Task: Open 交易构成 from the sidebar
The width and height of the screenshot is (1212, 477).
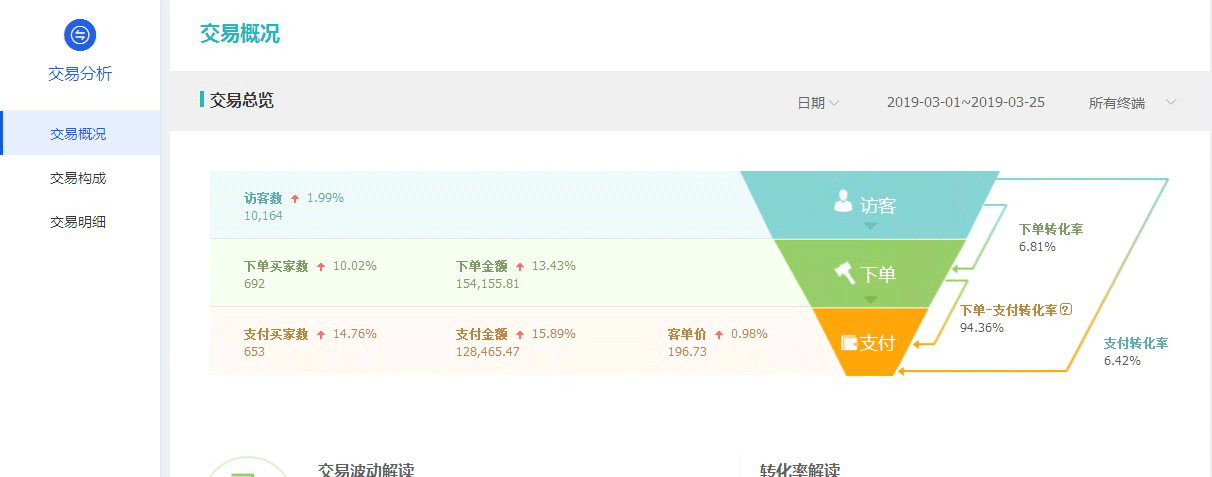Action: [78, 178]
